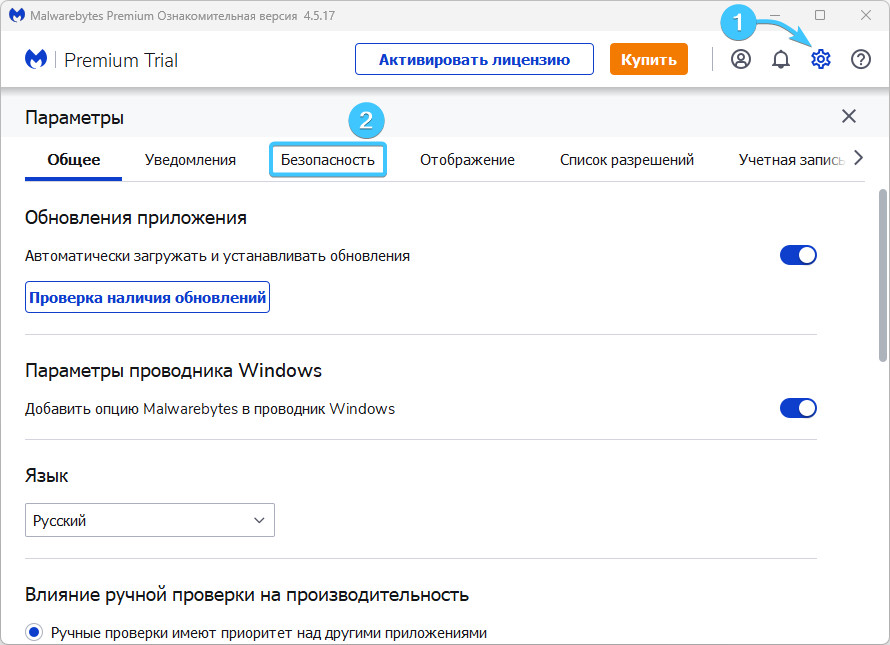
Task: Click Влияние ручной проверки на производительность heading
Action: click(247, 594)
